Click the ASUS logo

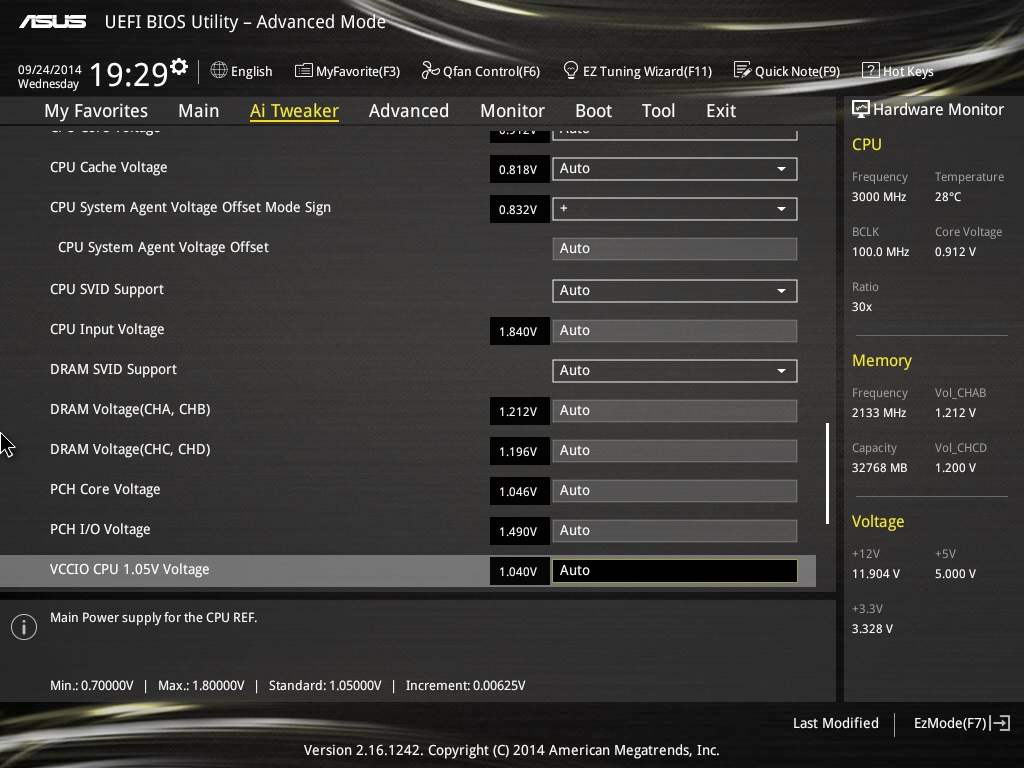52,22
